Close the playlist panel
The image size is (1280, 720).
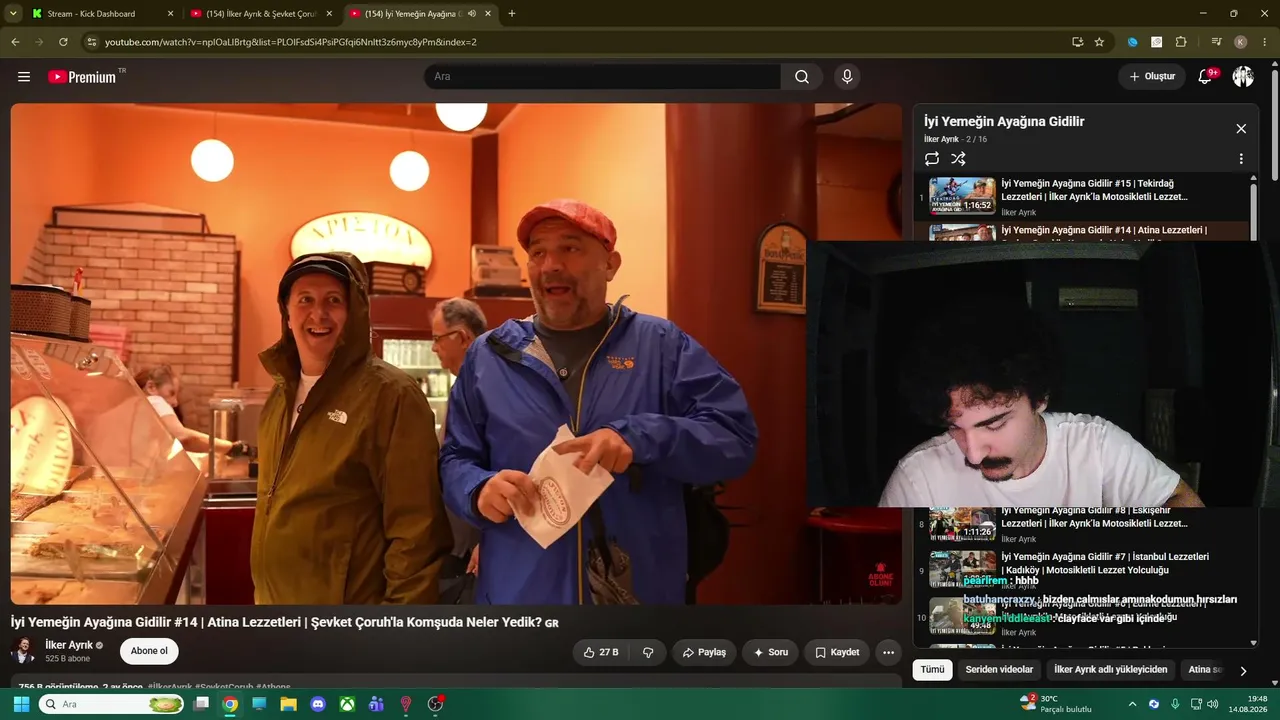(1241, 129)
